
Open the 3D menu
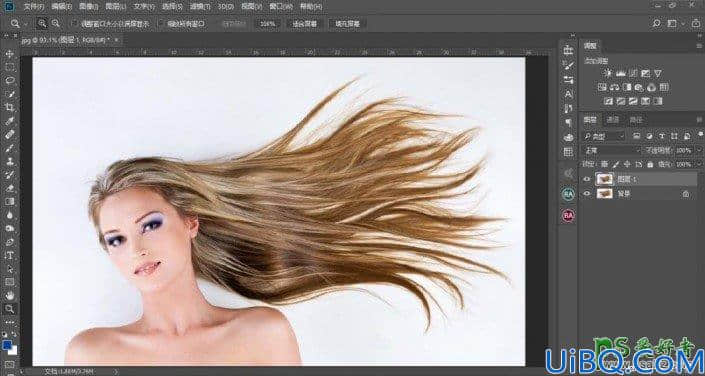click(x=225, y=7)
